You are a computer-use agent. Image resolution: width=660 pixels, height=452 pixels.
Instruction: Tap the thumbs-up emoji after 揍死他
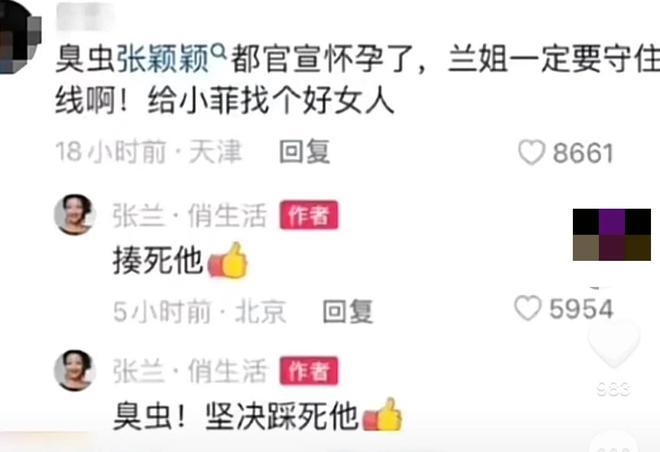point(228,261)
